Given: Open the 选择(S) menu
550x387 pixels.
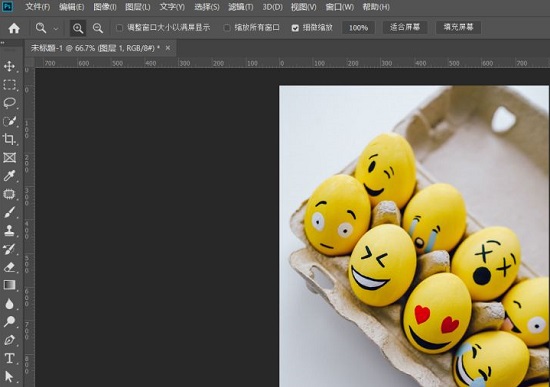Looking at the screenshot, I should pos(207,7).
